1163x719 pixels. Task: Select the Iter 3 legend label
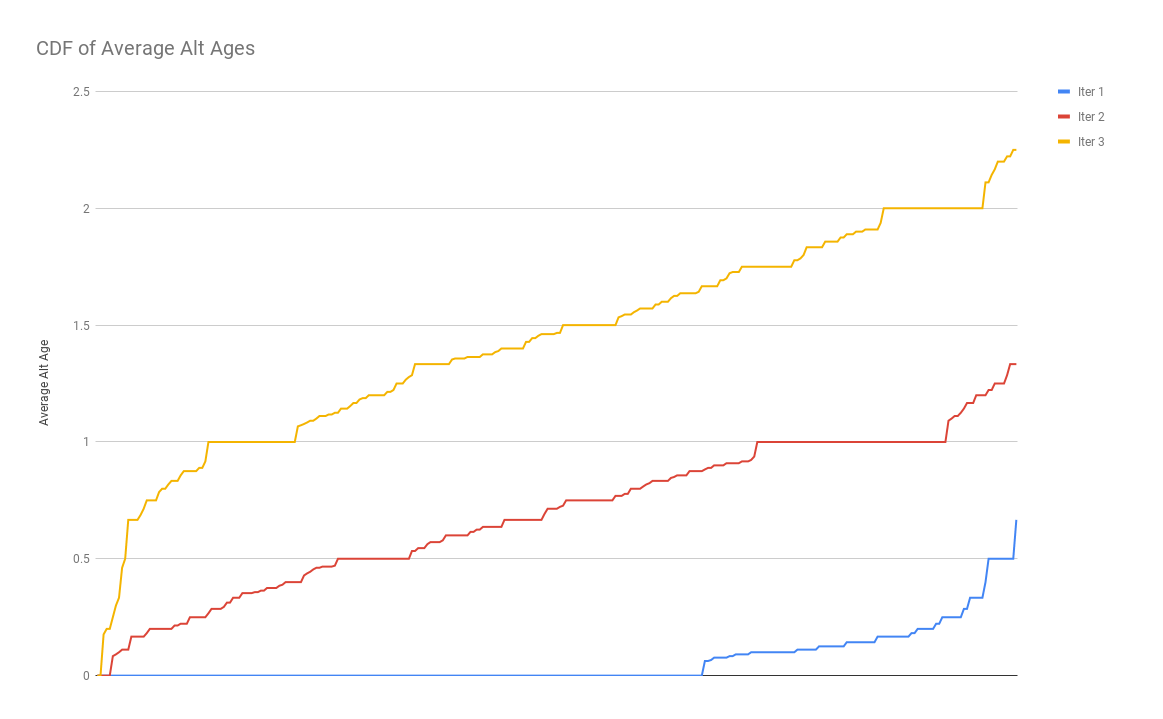[x=1090, y=142]
